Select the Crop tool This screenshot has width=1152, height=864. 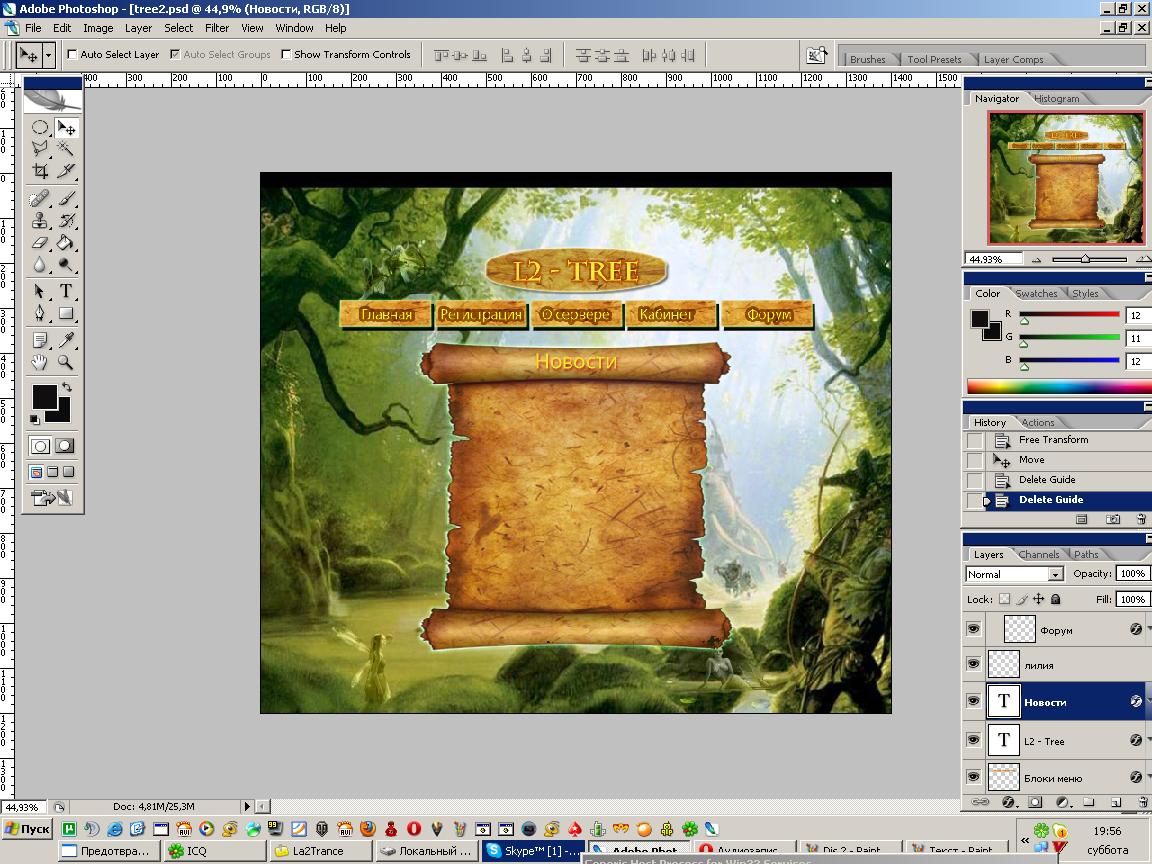(40, 171)
